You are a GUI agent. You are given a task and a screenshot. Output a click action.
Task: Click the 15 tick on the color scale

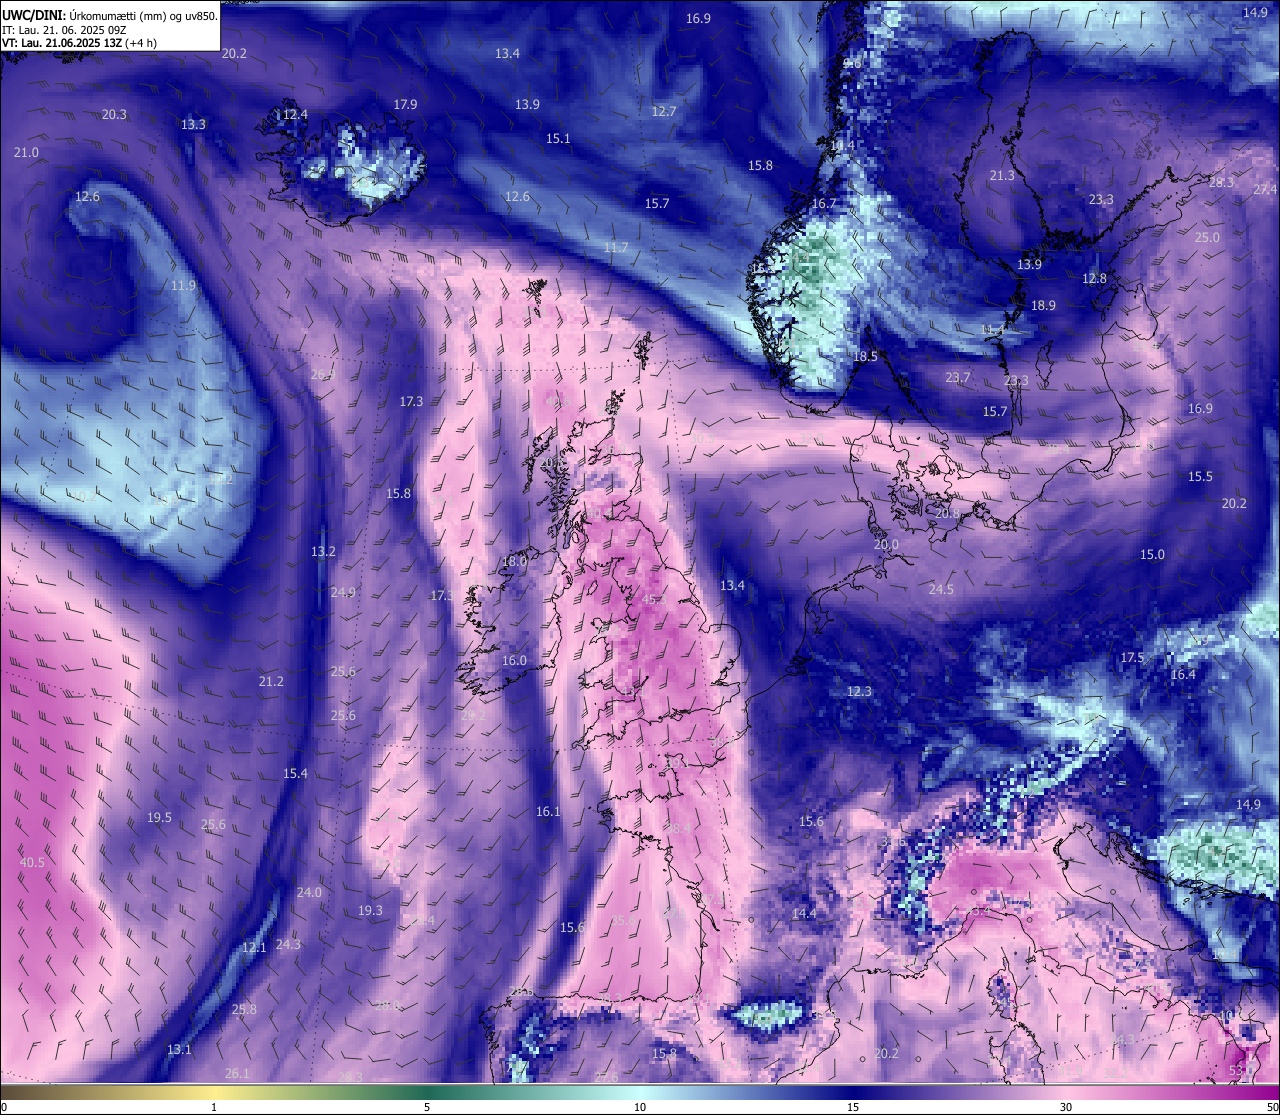click(853, 1107)
